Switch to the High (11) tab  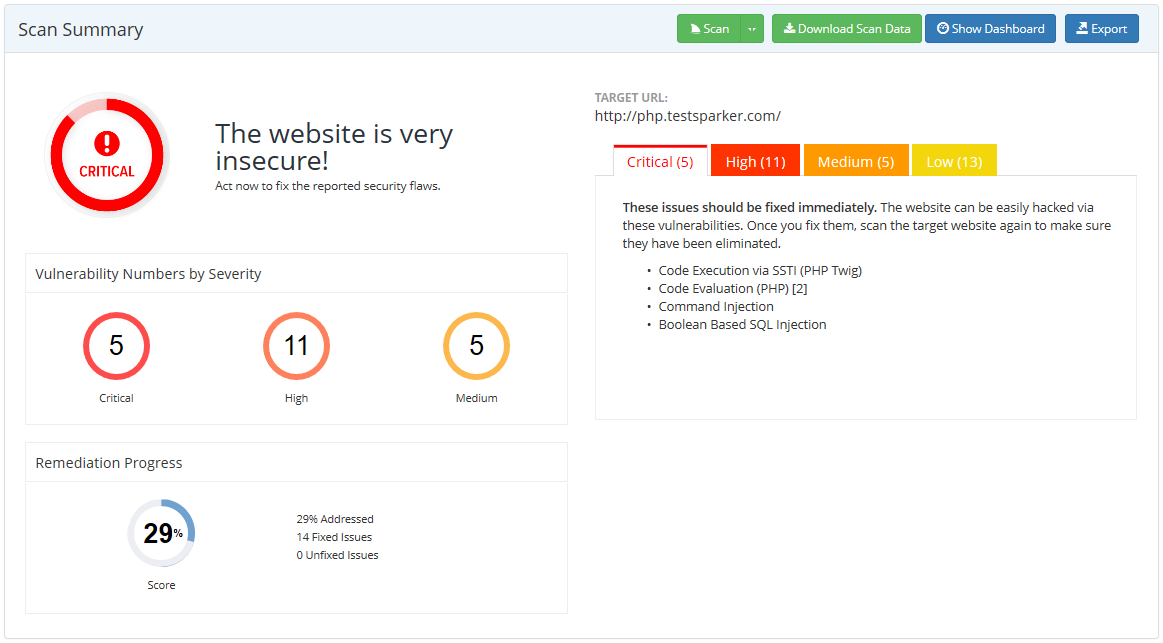click(755, 162)
